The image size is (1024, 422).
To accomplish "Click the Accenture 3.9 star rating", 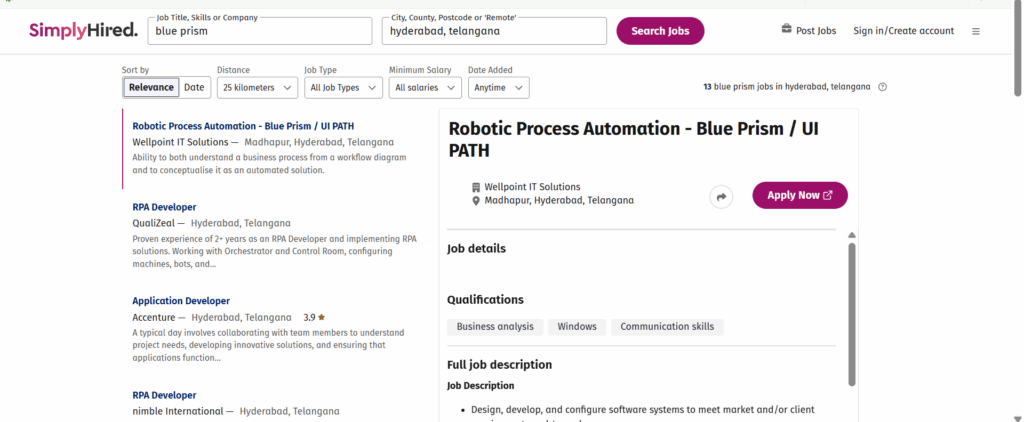I will click(x=314, y=317).
